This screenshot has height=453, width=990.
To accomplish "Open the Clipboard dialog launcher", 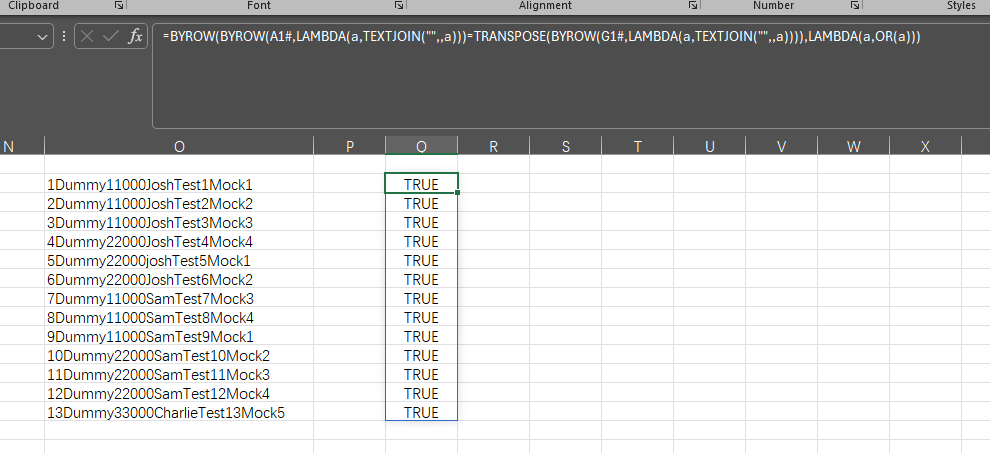I will (119, 5).
